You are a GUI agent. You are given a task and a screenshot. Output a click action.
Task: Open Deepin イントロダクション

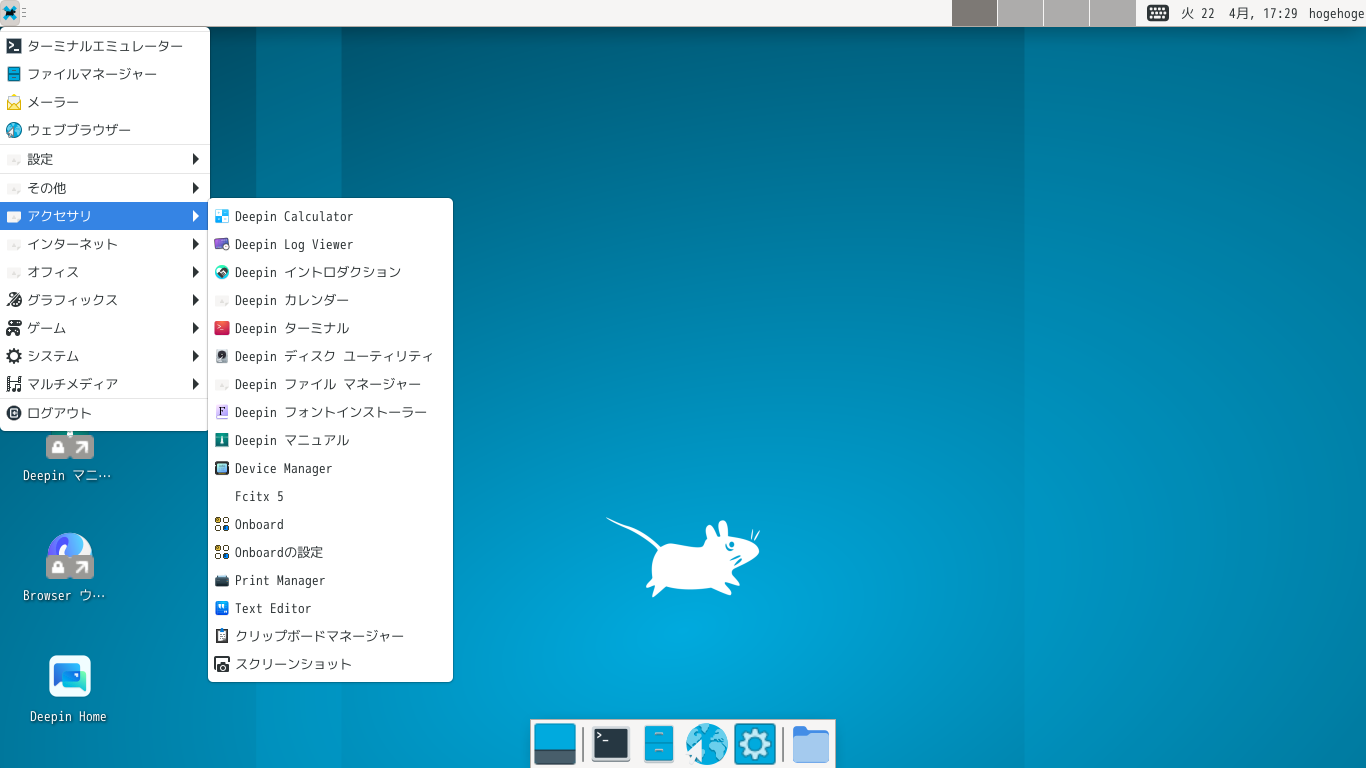pos(330,272)
